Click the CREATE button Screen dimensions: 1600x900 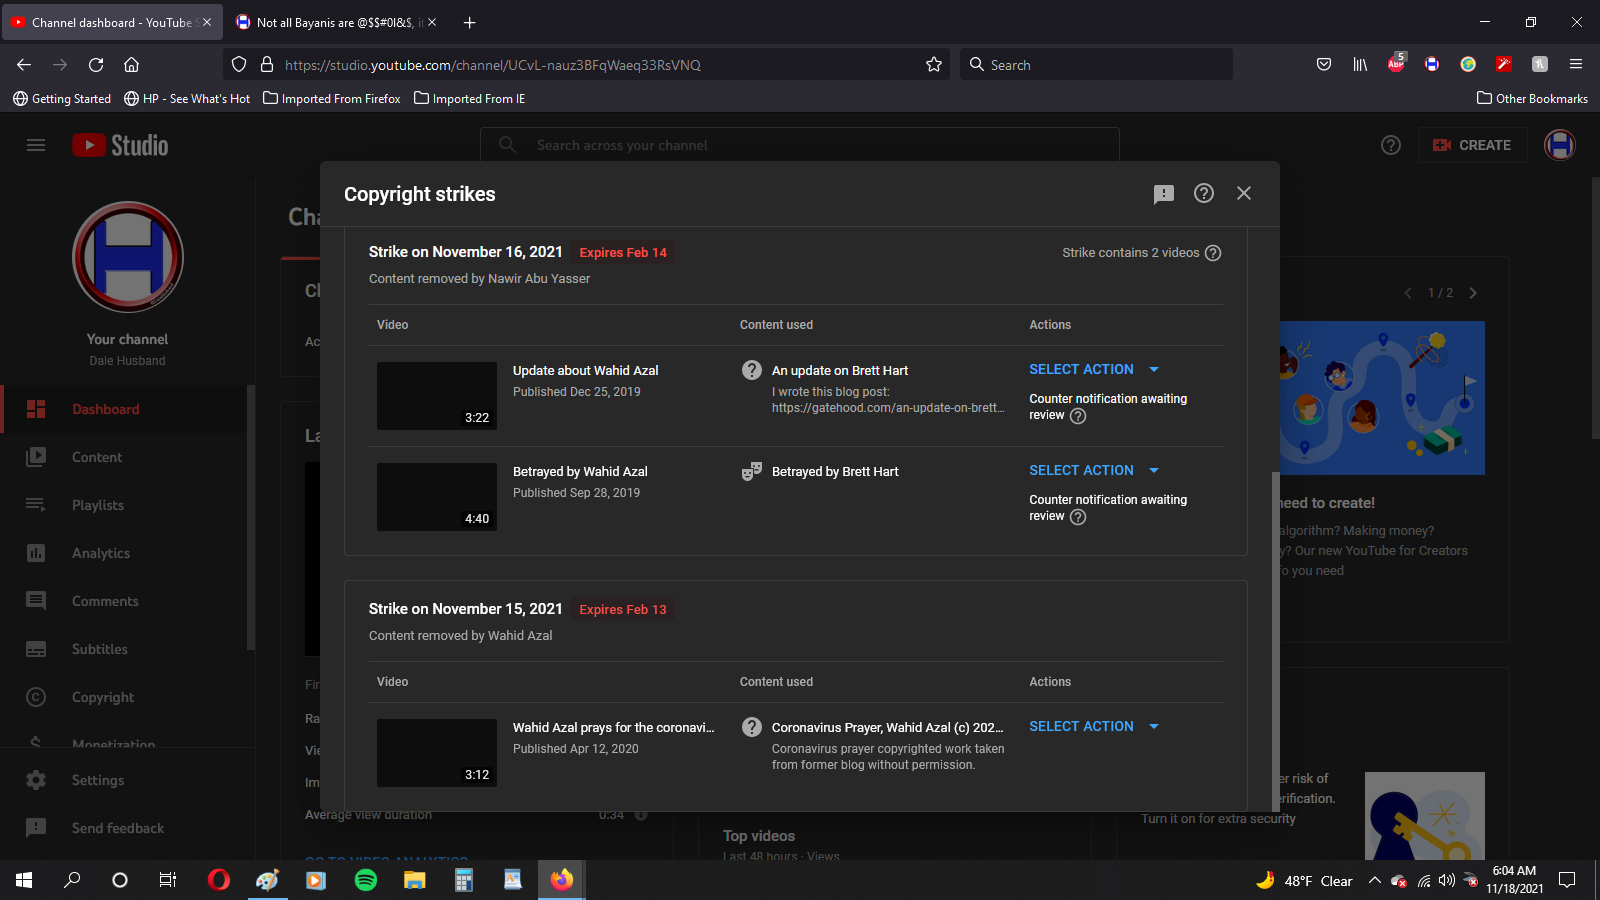1472,145
